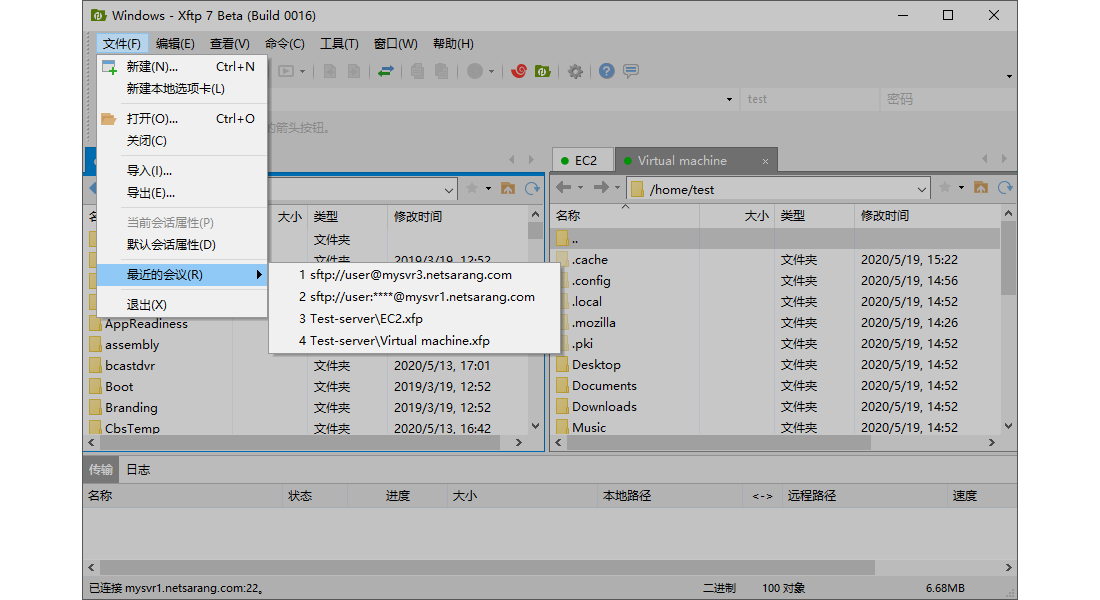This screenshot has width=1100, height=600.
Task: Sort remote files by 类型 column
Action: tap(814, 215)
